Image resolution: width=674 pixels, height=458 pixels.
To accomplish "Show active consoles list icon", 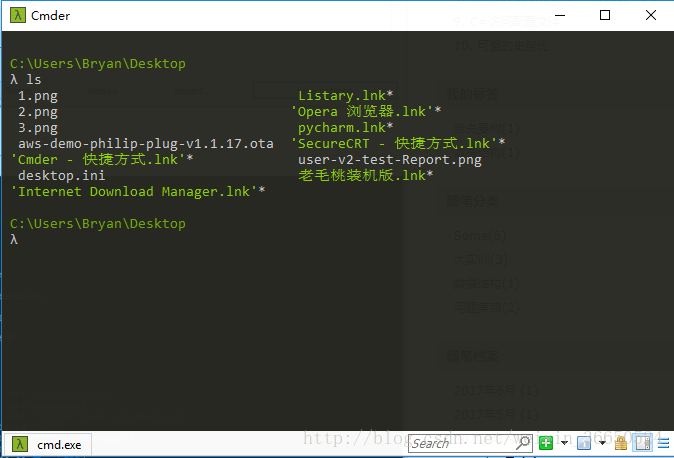I will pyautogui.click(x=584, y=443).
